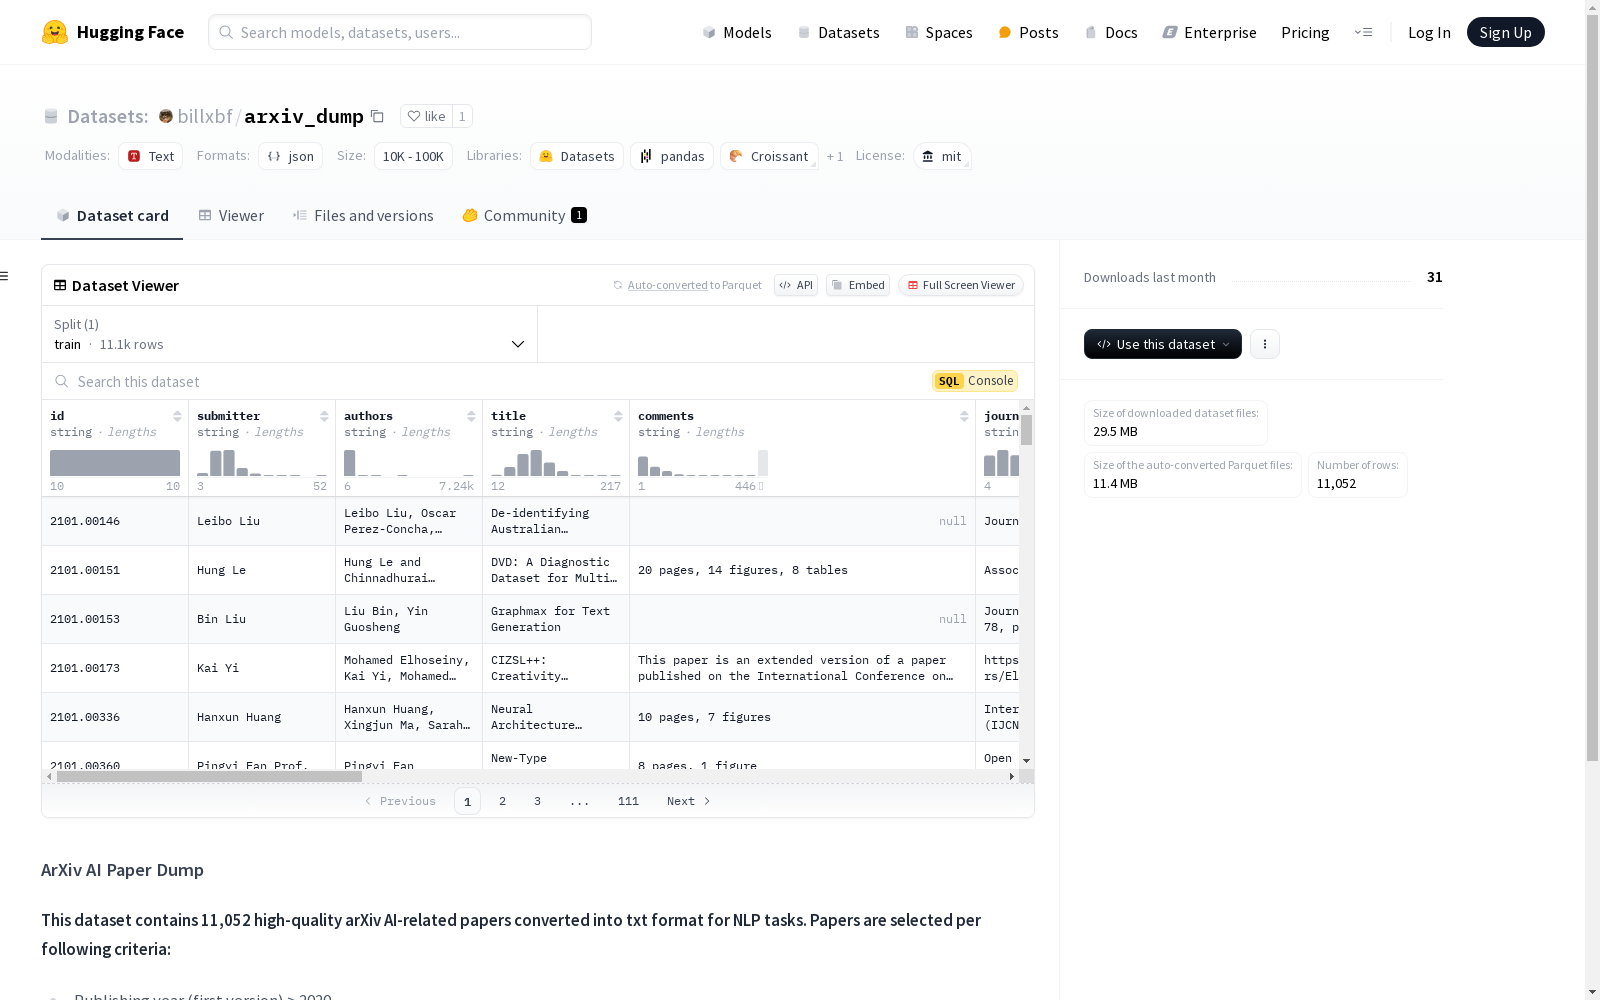Open the Docs page
This screenshot has width=1600, height=1000.
tap(1111, 32)
